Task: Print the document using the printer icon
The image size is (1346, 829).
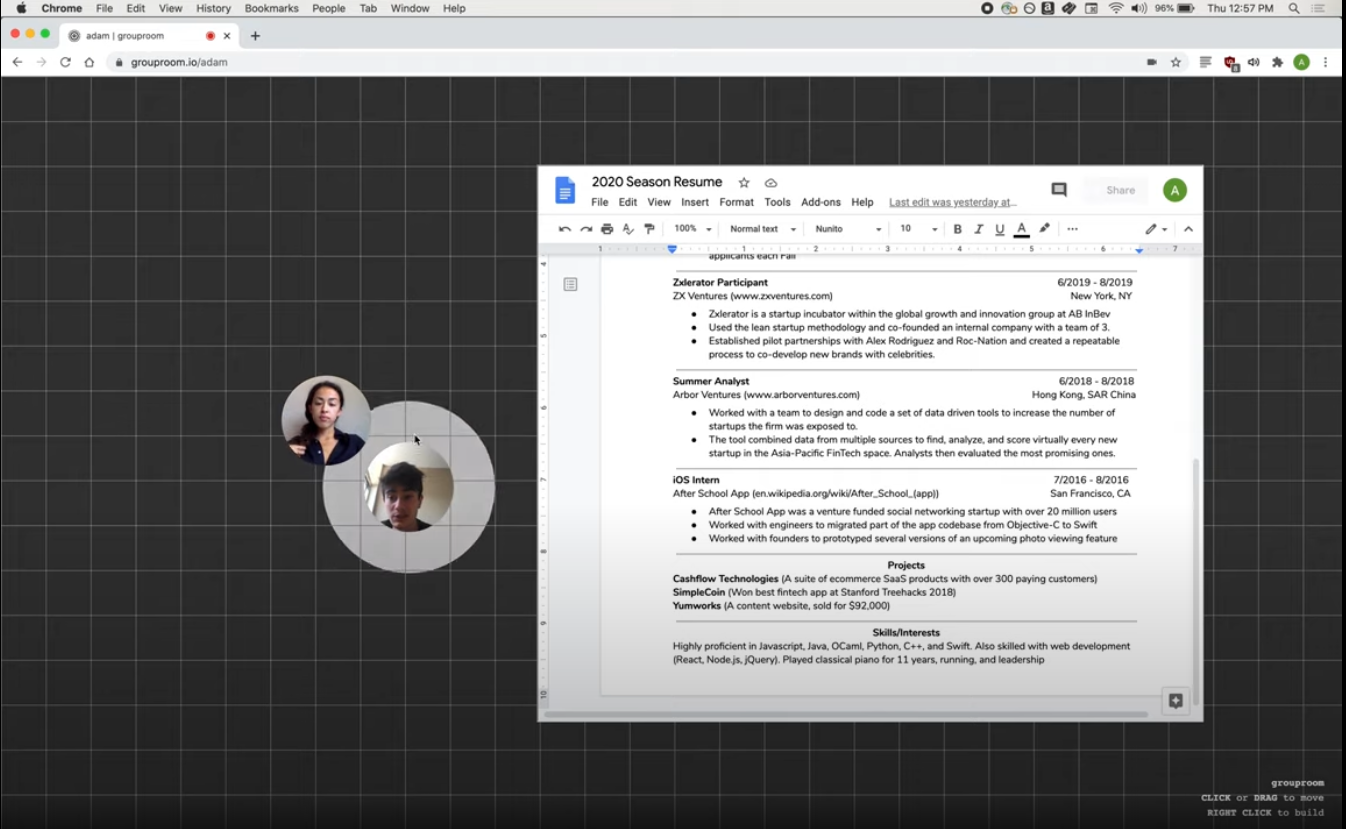Action: tap(607, 229)
